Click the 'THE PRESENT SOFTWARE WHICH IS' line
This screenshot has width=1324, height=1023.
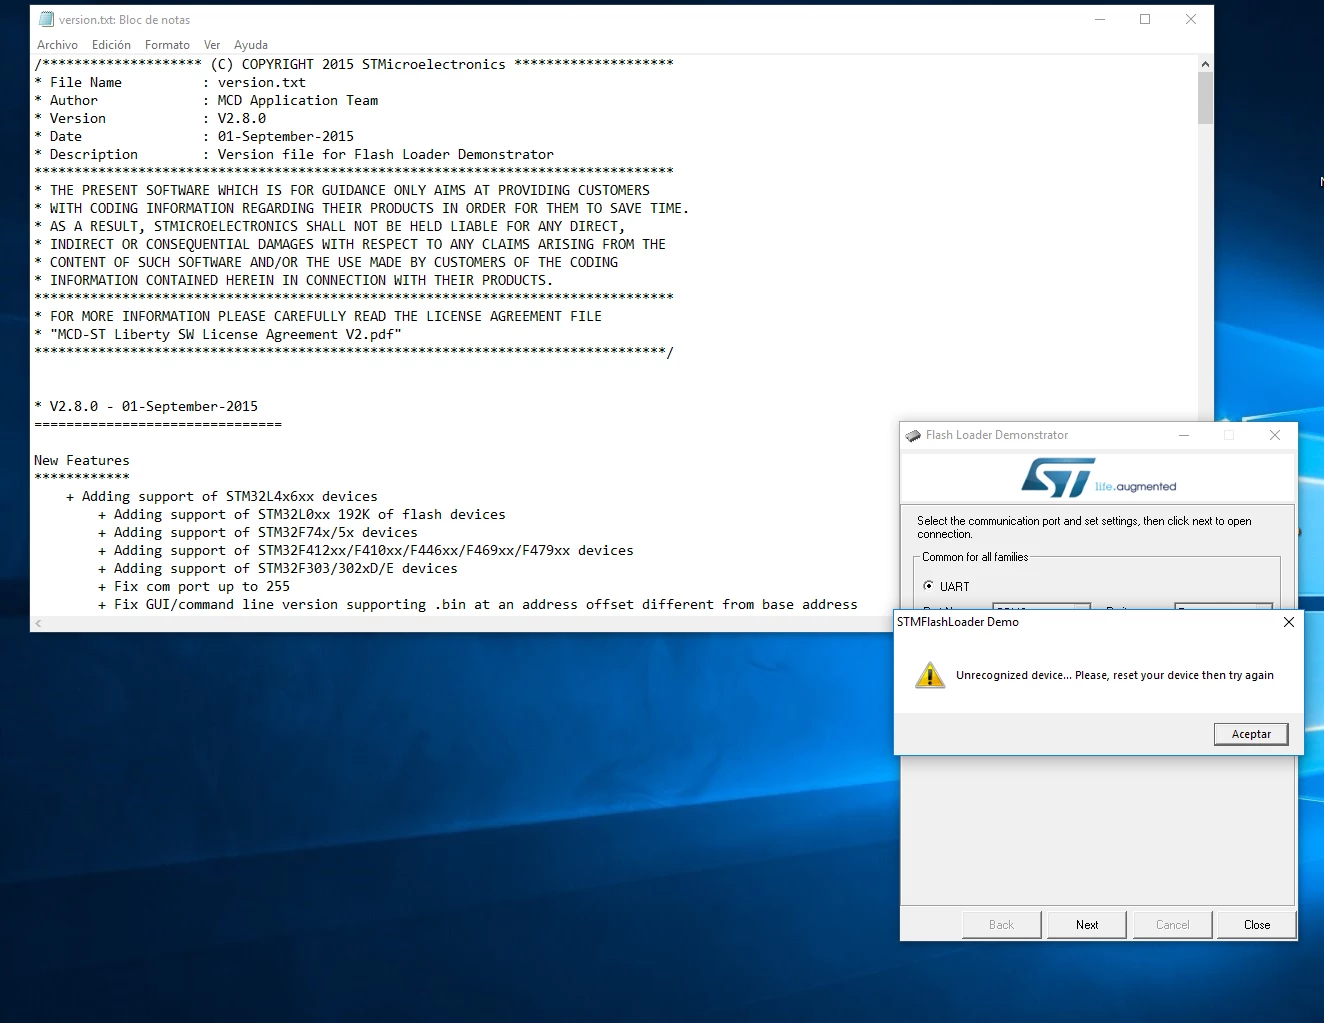pos(342,190)
